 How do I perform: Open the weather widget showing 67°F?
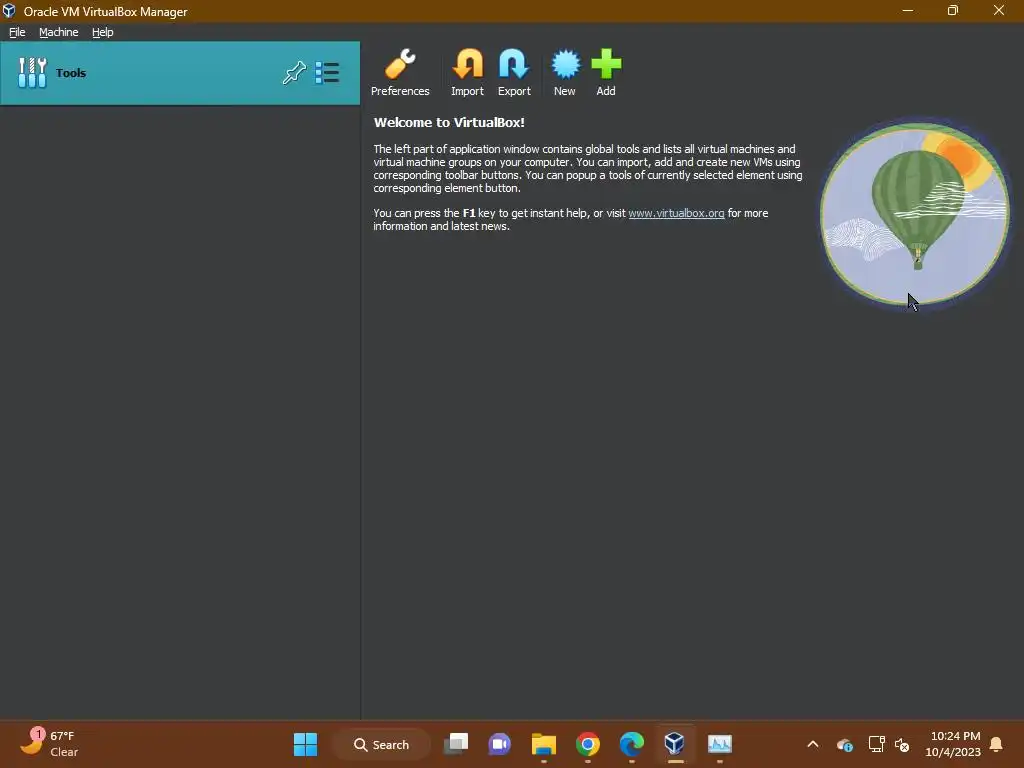[50, 744]
